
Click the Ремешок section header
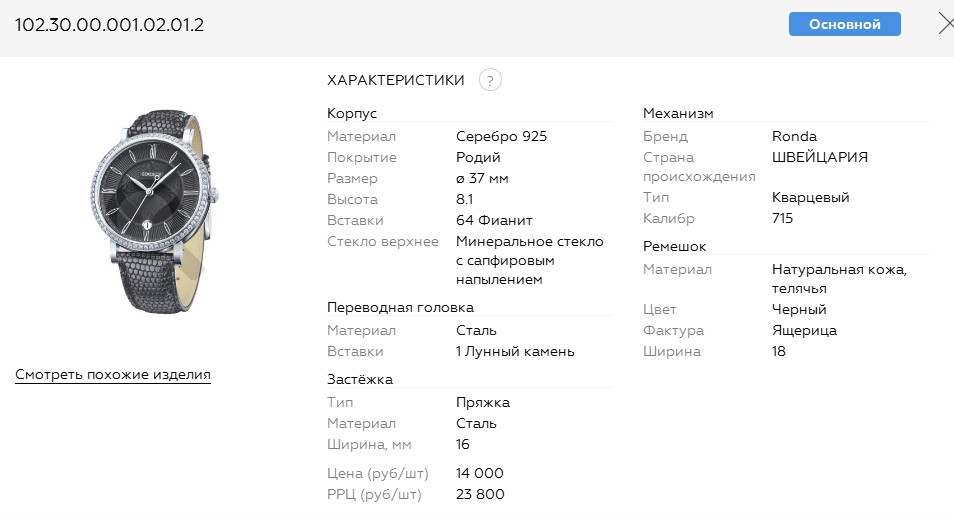675,246
